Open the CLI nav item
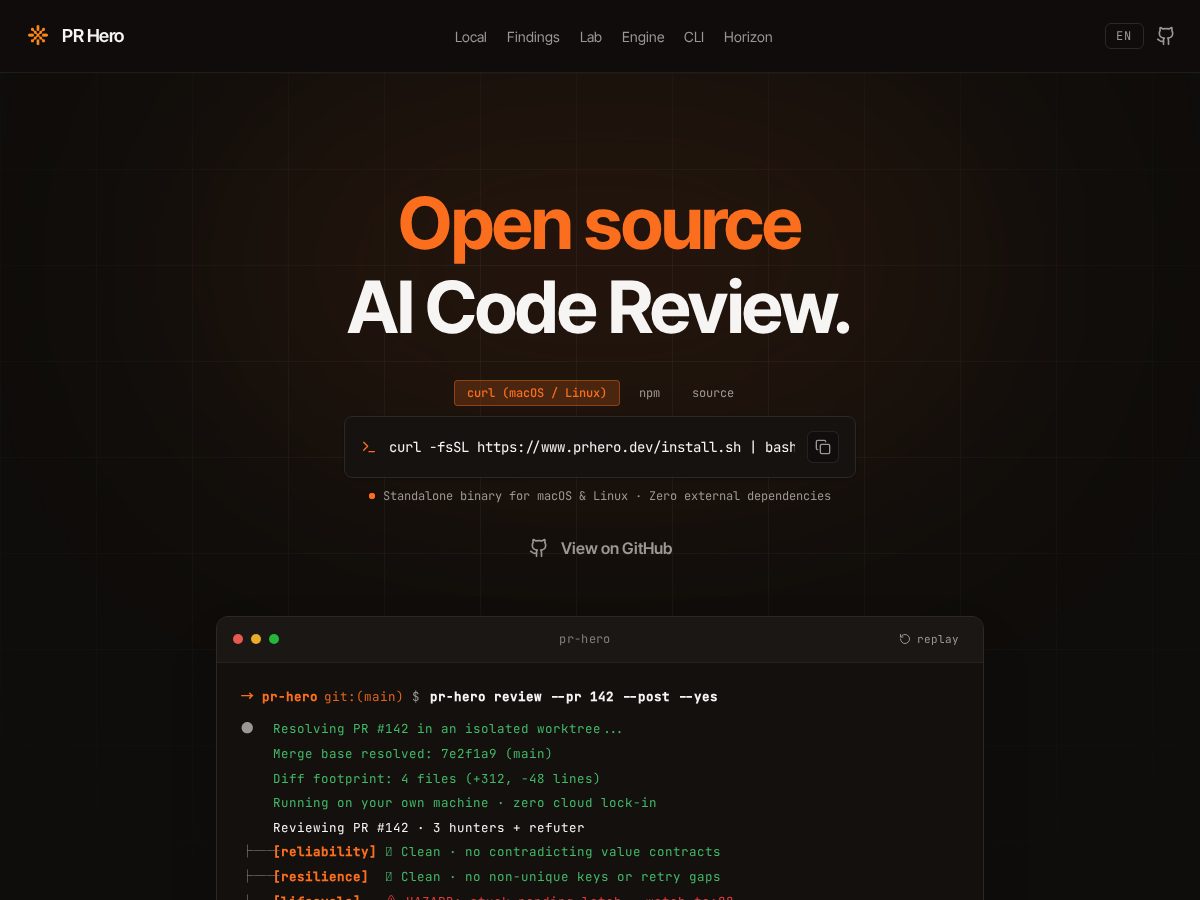The height and width of the screenshot is (900, 1200). pyautogui.click(x=694, y=37)
